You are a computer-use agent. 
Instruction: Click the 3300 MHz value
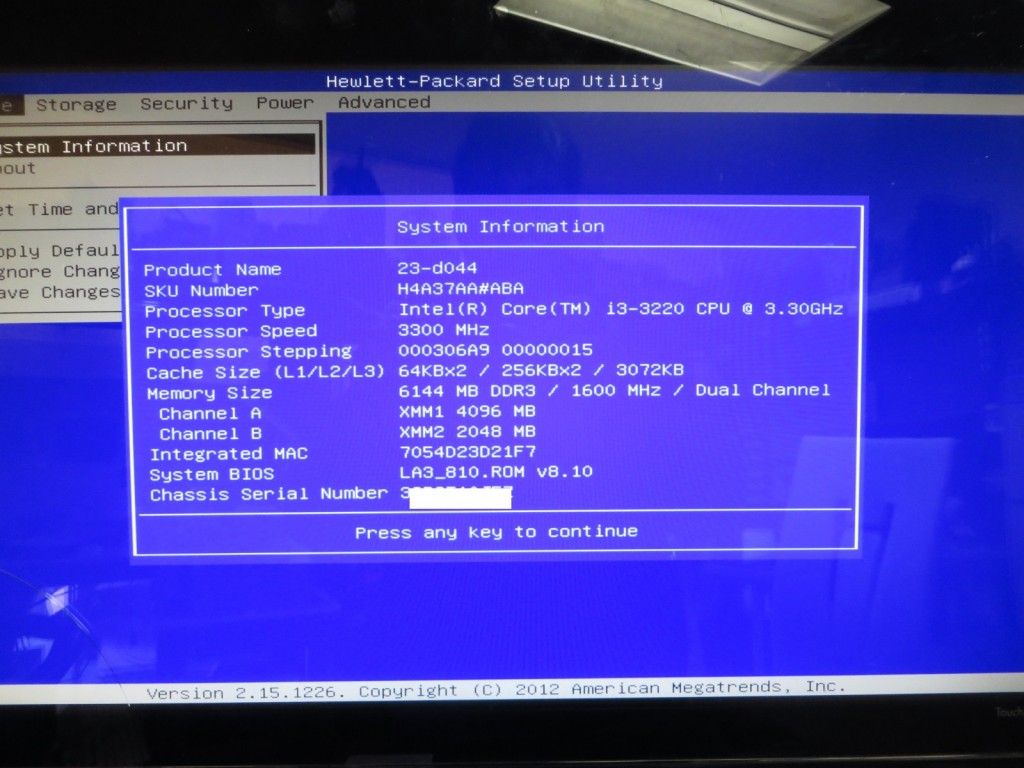[x=443, y=329]
